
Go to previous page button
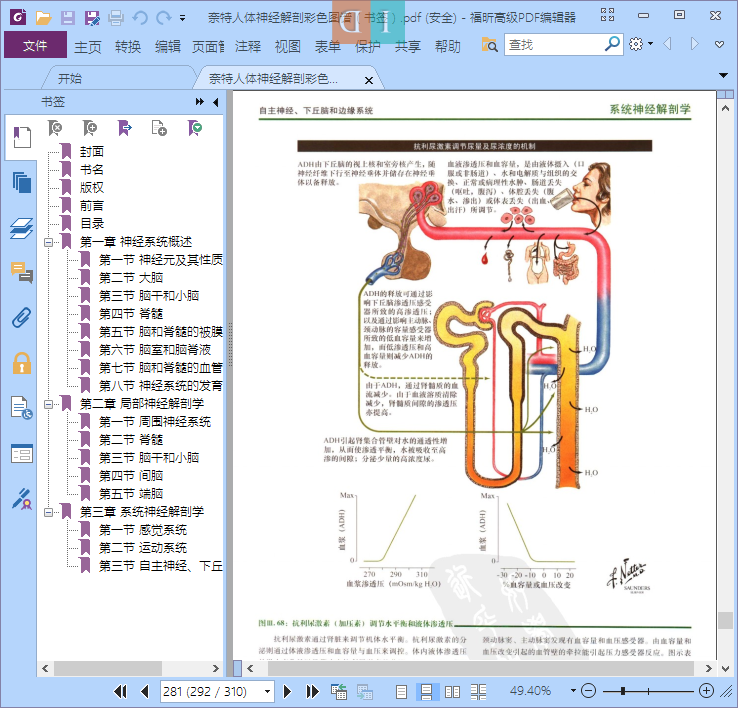pyautogui.click(x=144, y=691)
